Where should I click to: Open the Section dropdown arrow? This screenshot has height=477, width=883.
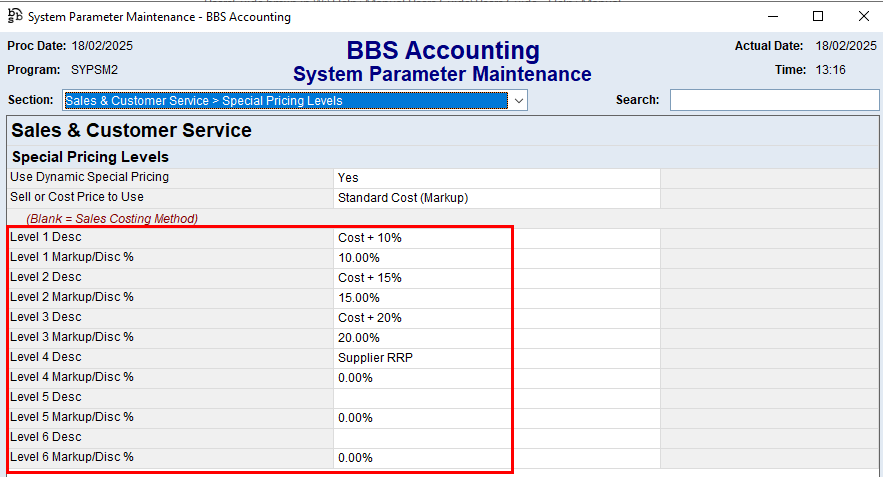(518, 101)
